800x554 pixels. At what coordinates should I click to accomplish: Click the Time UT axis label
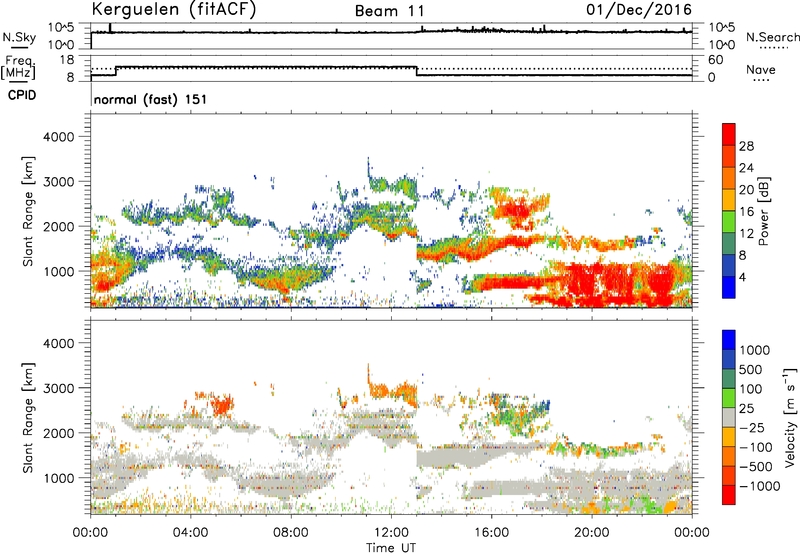pos(391,548)
